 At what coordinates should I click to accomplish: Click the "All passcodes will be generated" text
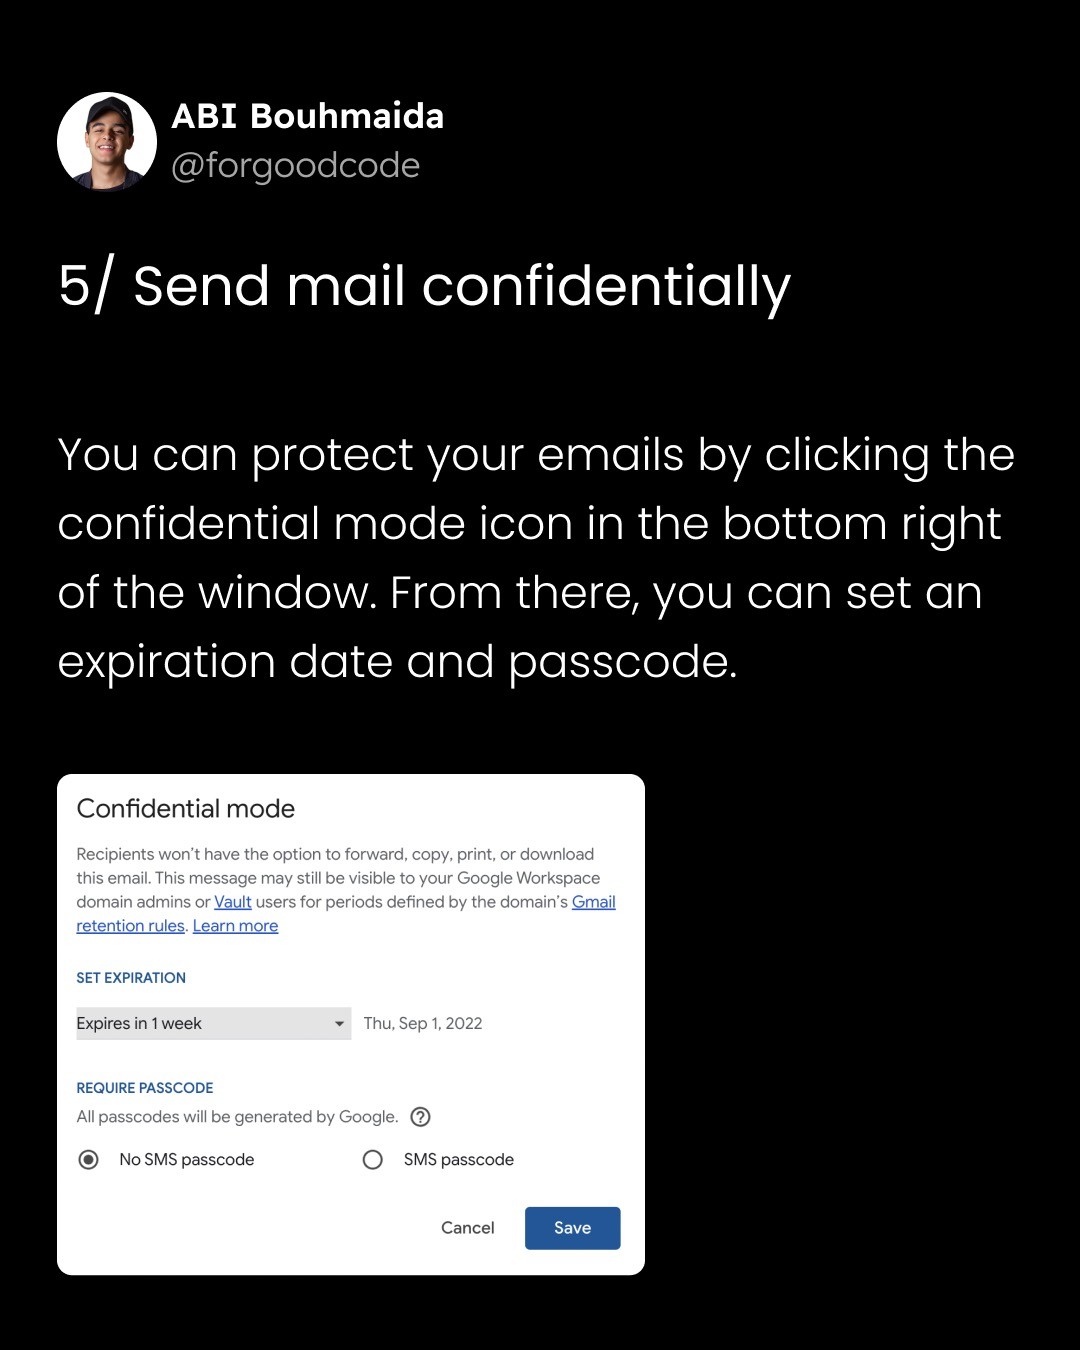pos(237,1117)
